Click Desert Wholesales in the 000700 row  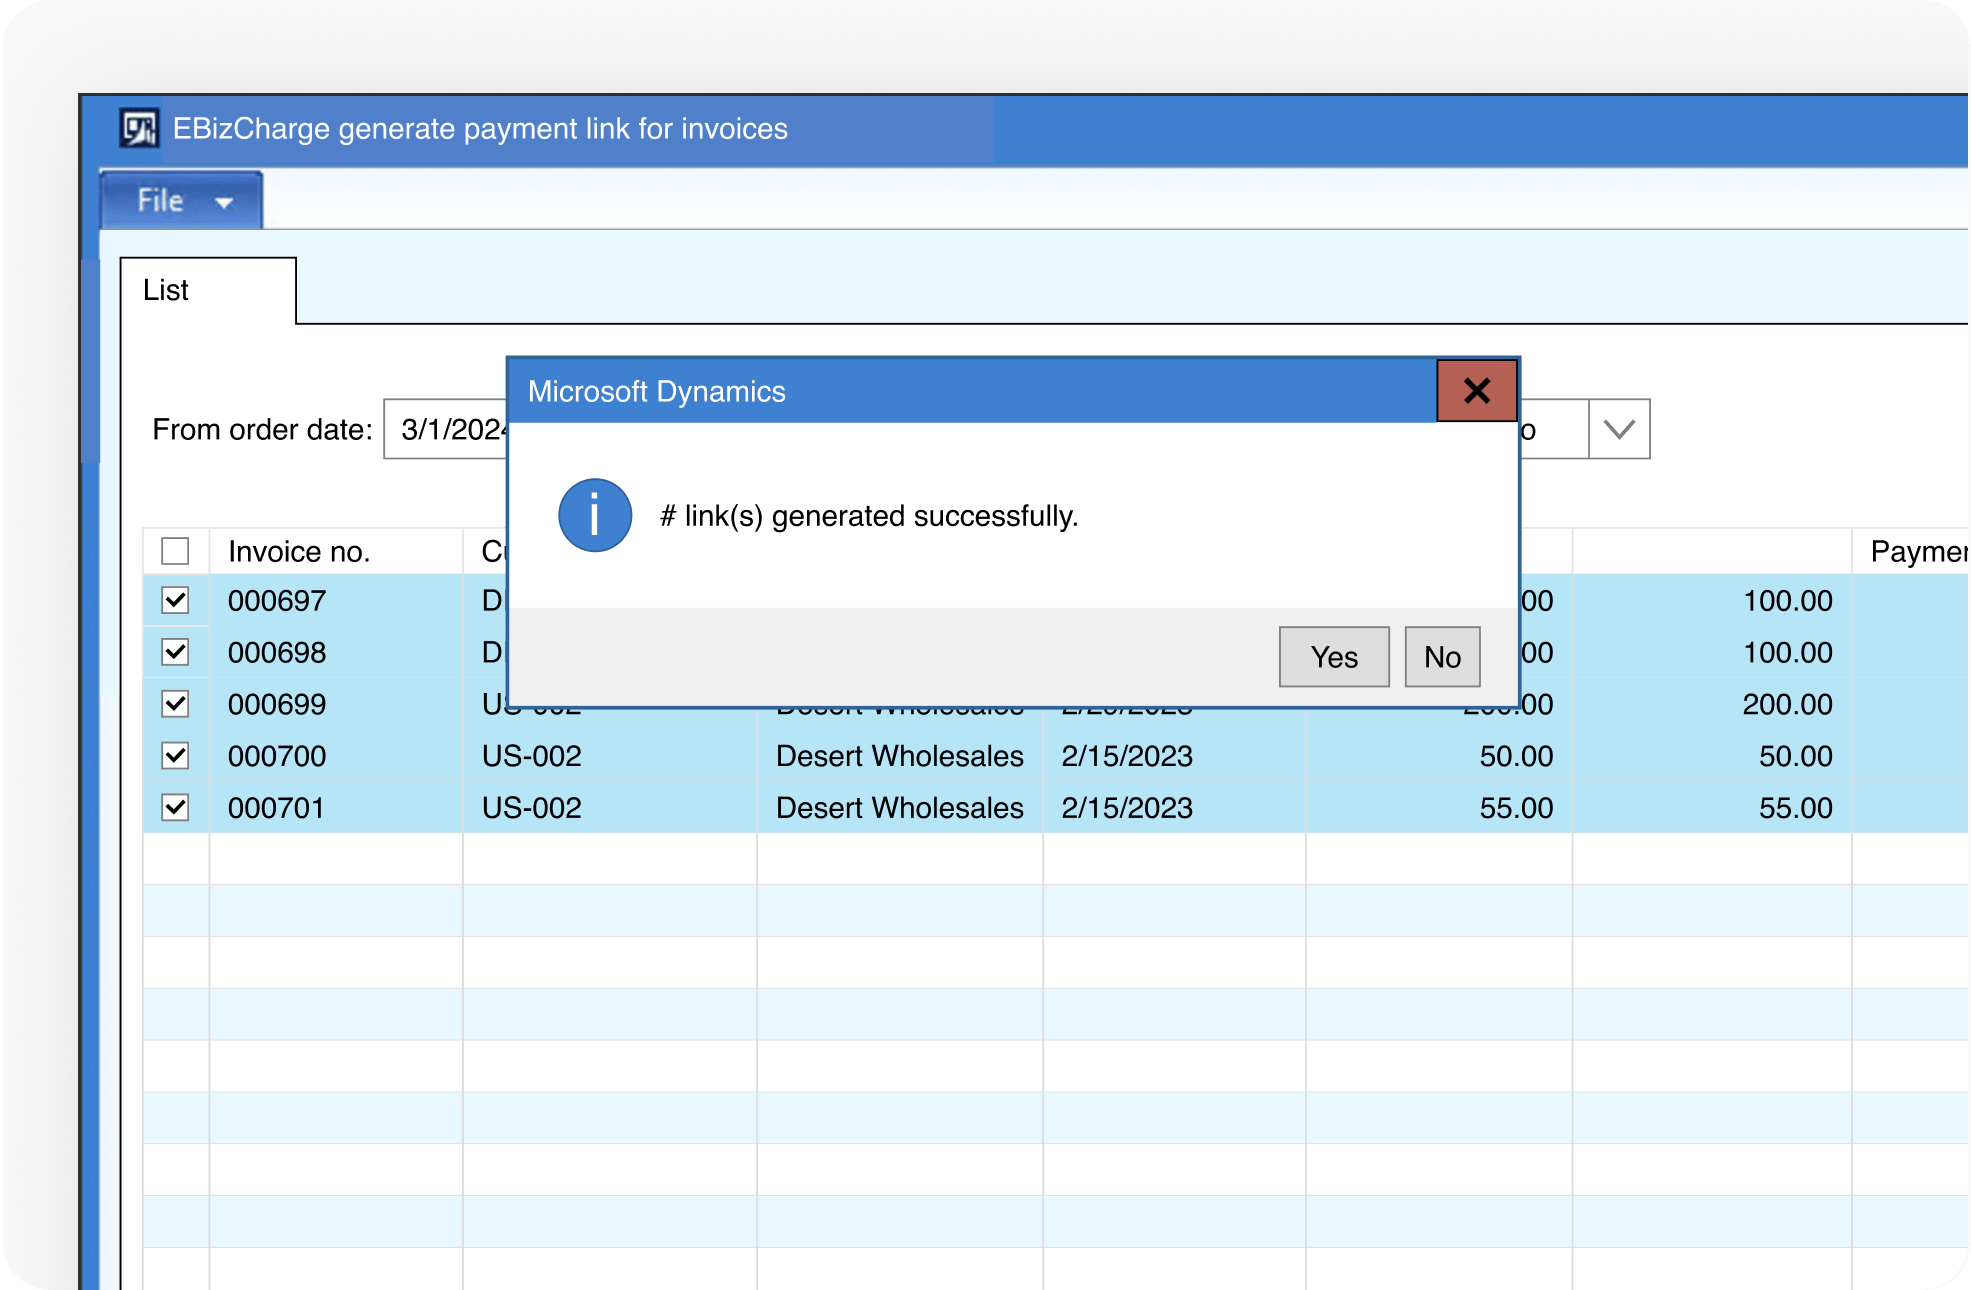(x=900, y=757)
